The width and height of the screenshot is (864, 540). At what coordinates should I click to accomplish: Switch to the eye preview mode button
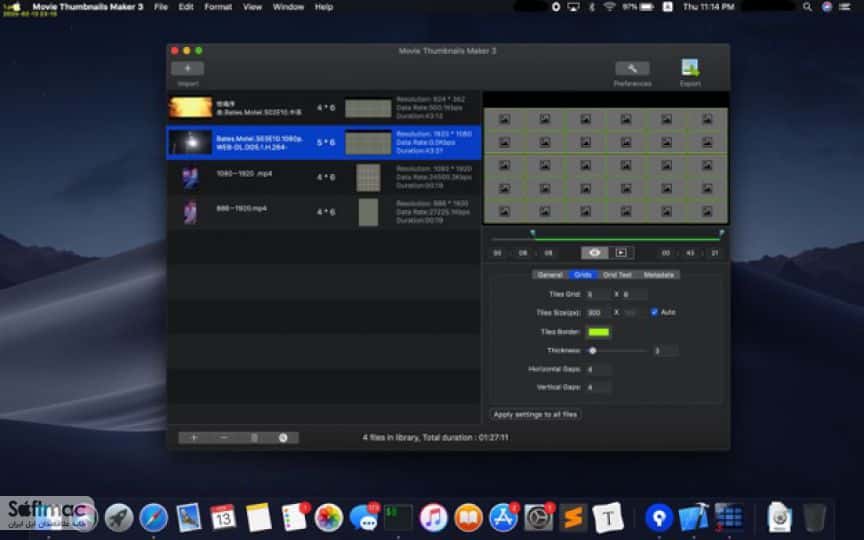tap(595, 252)
